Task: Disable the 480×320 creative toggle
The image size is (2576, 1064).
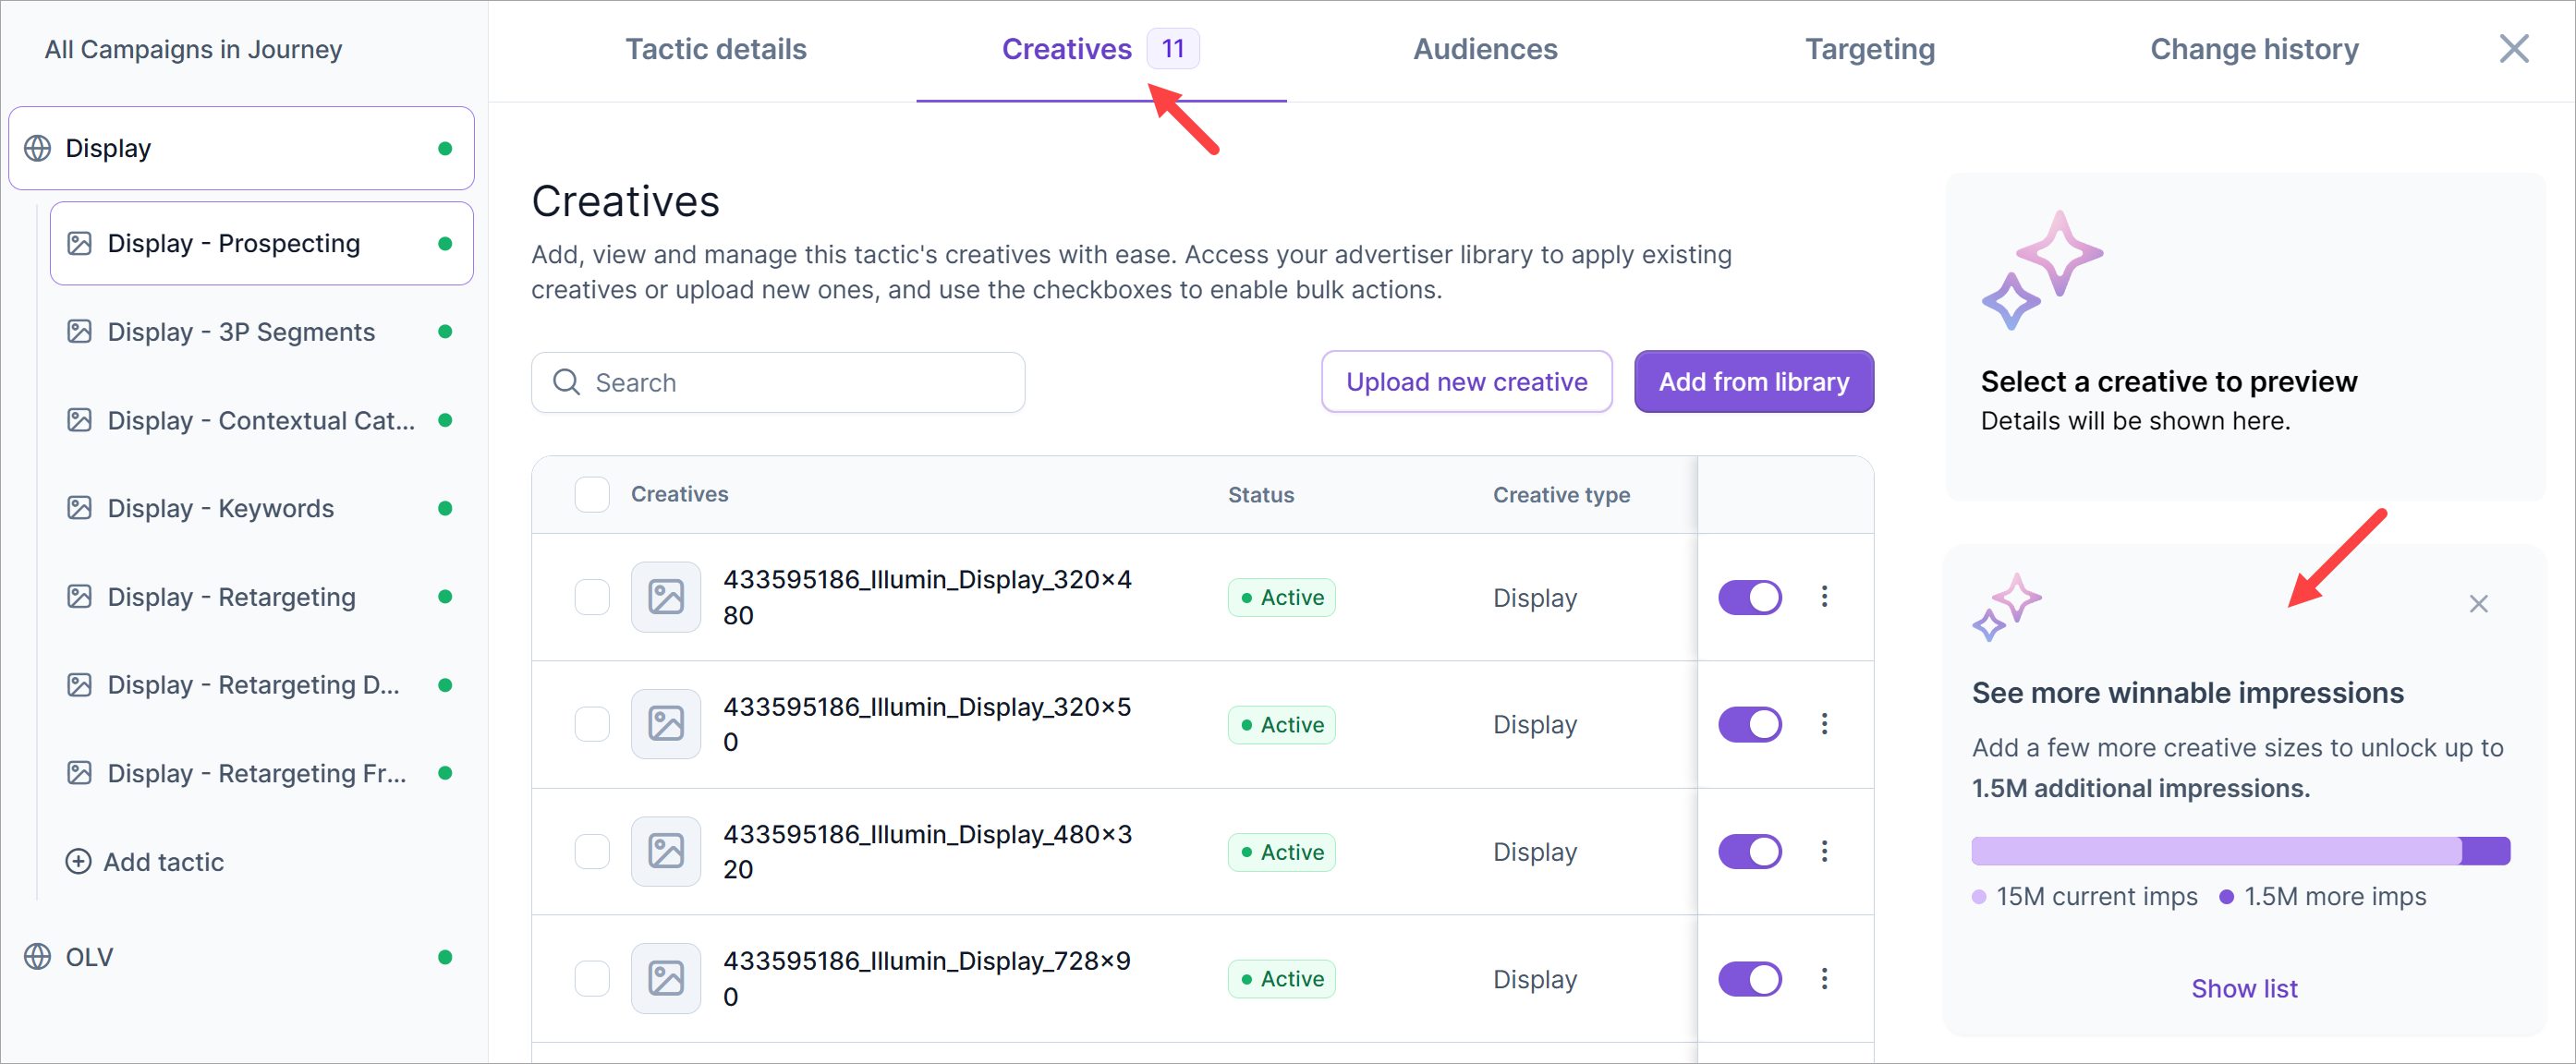Action: pos(1749,851)
